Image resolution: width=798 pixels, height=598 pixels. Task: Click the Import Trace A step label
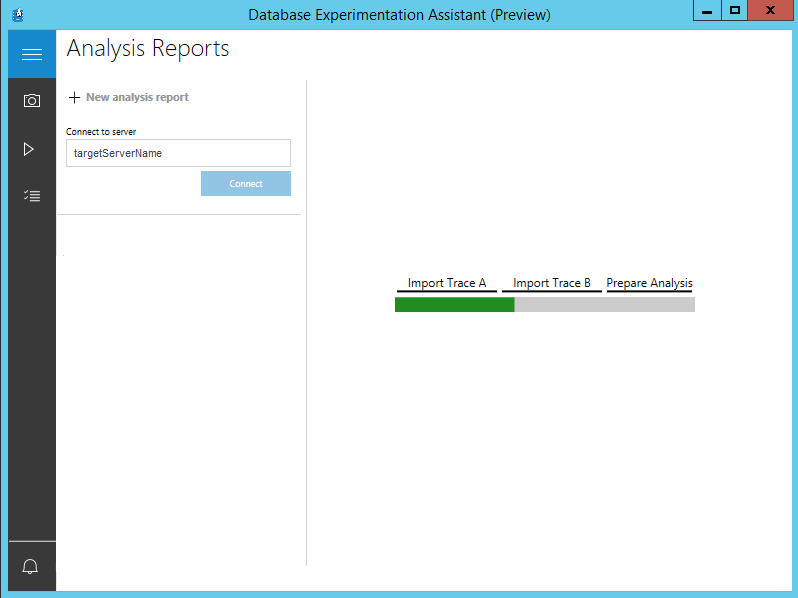point(447,283)
